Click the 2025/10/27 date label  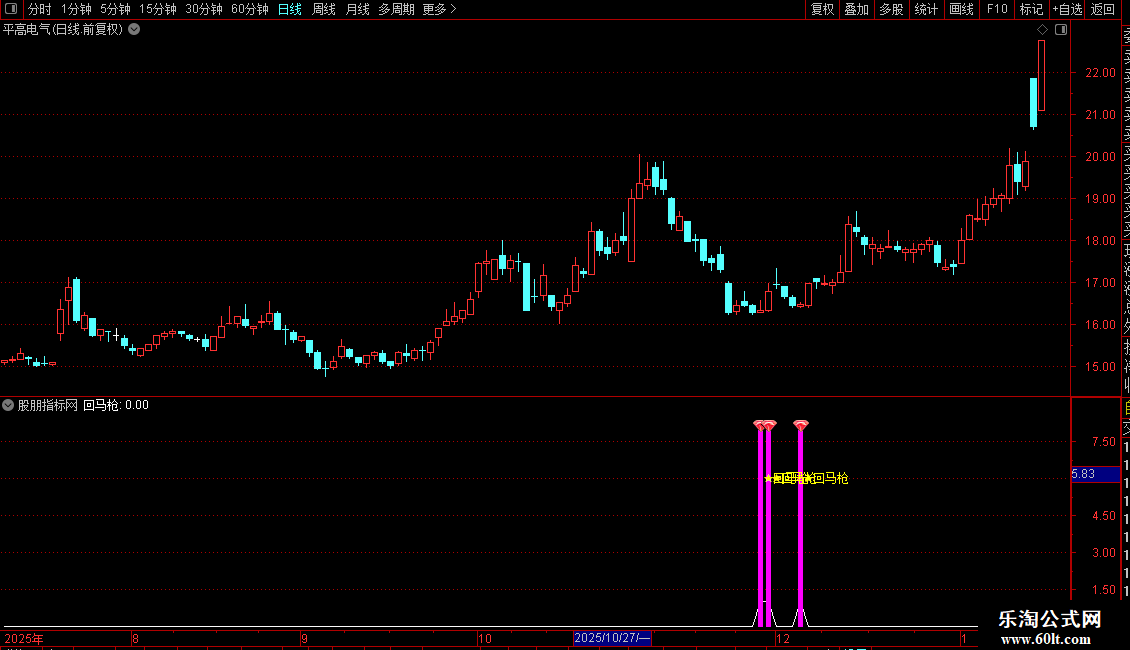coord(613,638)
